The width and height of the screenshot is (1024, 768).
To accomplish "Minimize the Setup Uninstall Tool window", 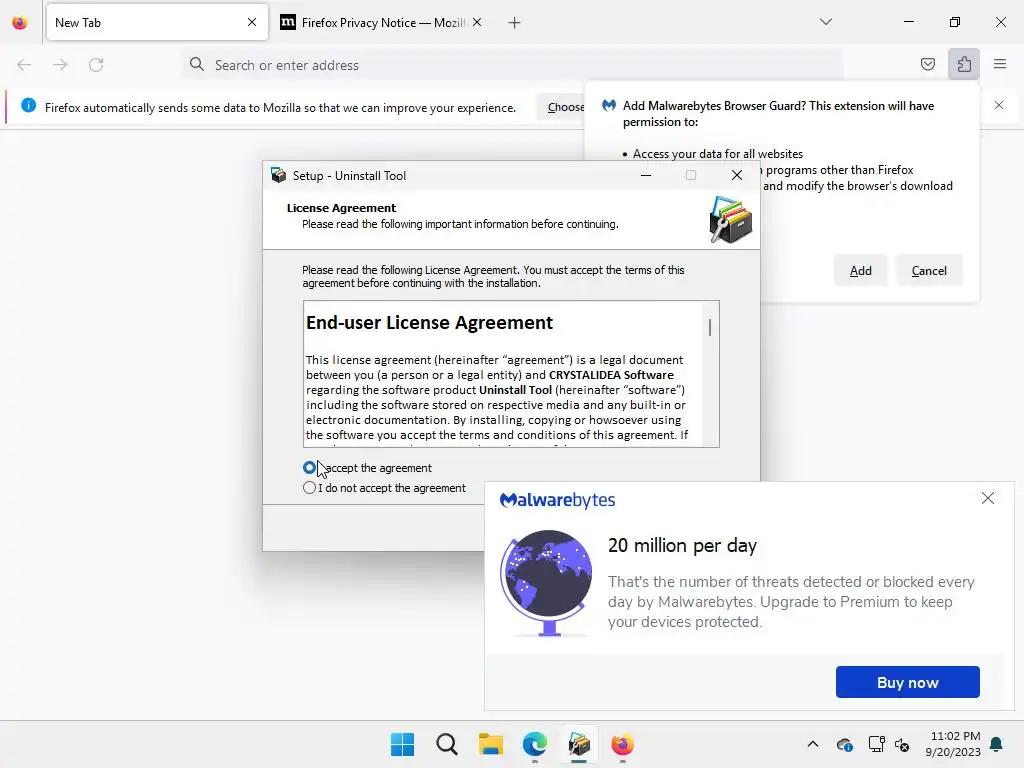I will click(x=646, y=175).
